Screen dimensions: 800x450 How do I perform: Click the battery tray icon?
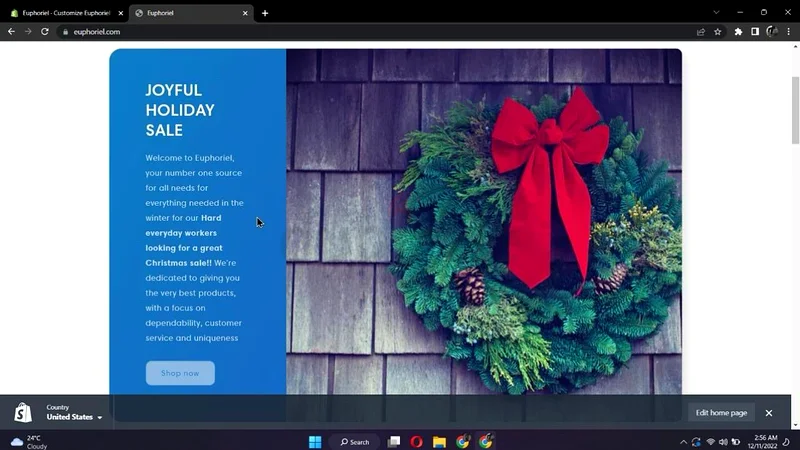(736, 442)
